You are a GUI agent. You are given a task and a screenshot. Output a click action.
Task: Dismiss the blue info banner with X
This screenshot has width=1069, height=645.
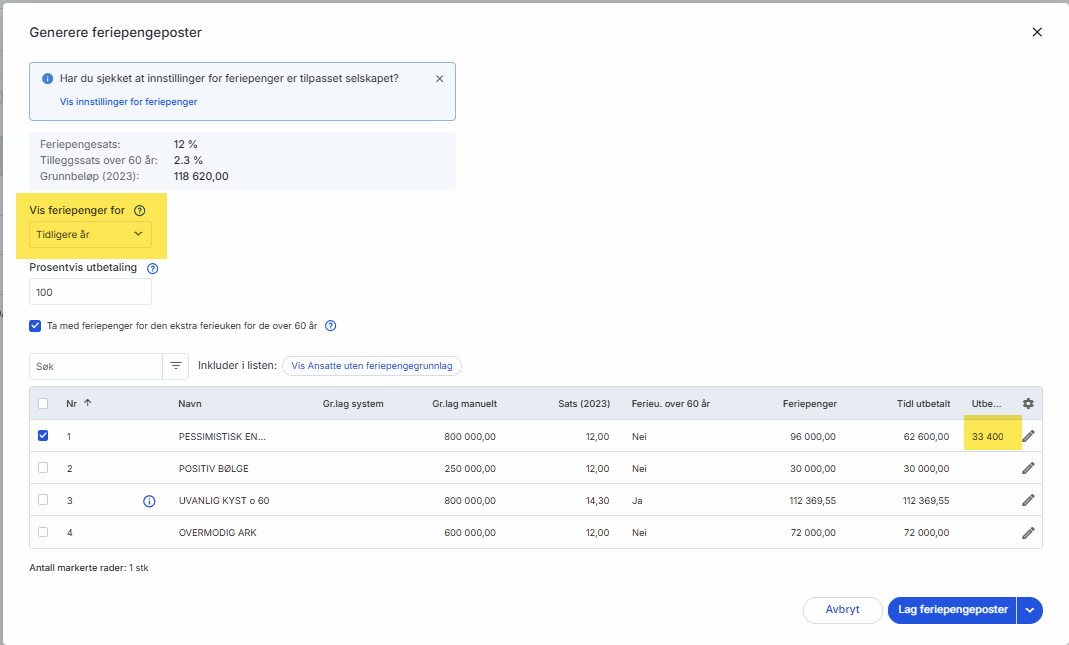click(439, 79)
